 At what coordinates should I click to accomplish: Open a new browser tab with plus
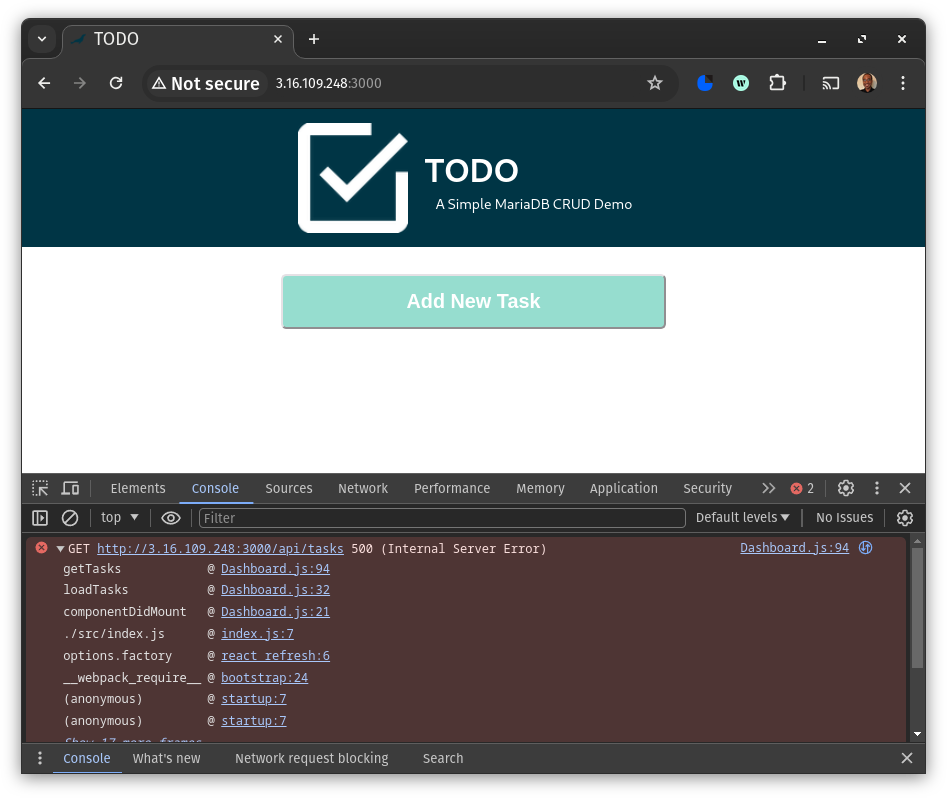tap(313, 39)
